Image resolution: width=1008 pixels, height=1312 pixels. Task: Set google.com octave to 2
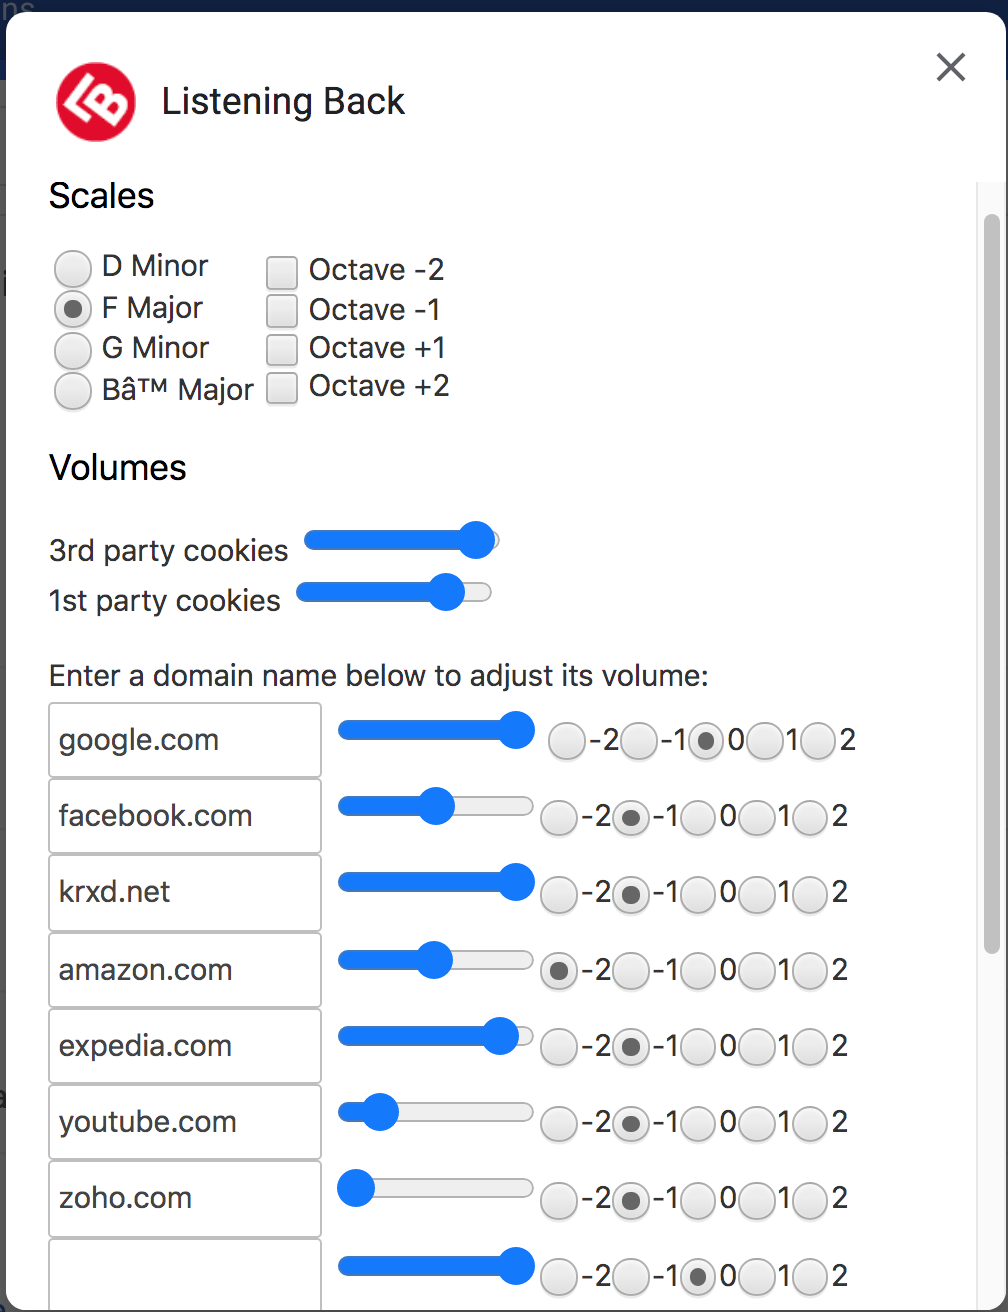(818, 742)
